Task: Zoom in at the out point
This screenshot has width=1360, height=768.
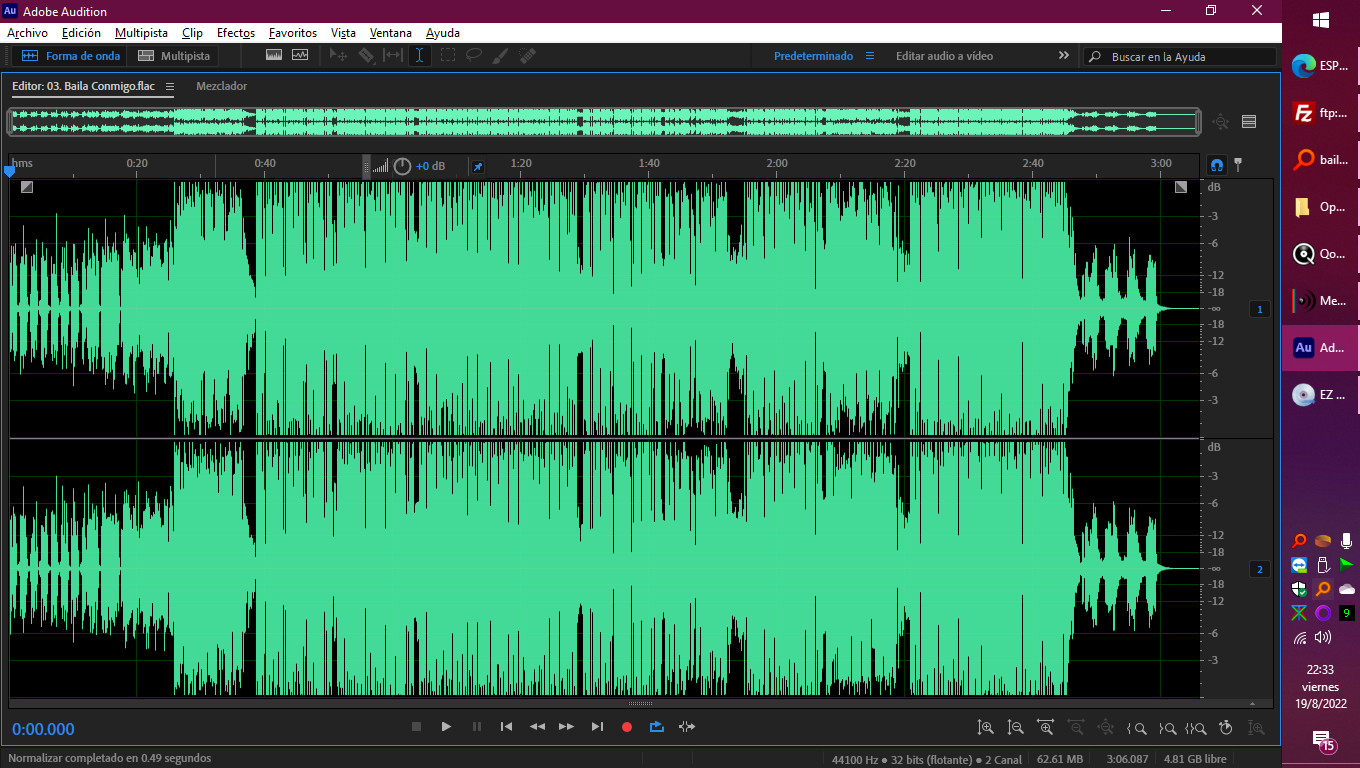Action: pyautogui.click(x=1167, y=727)
